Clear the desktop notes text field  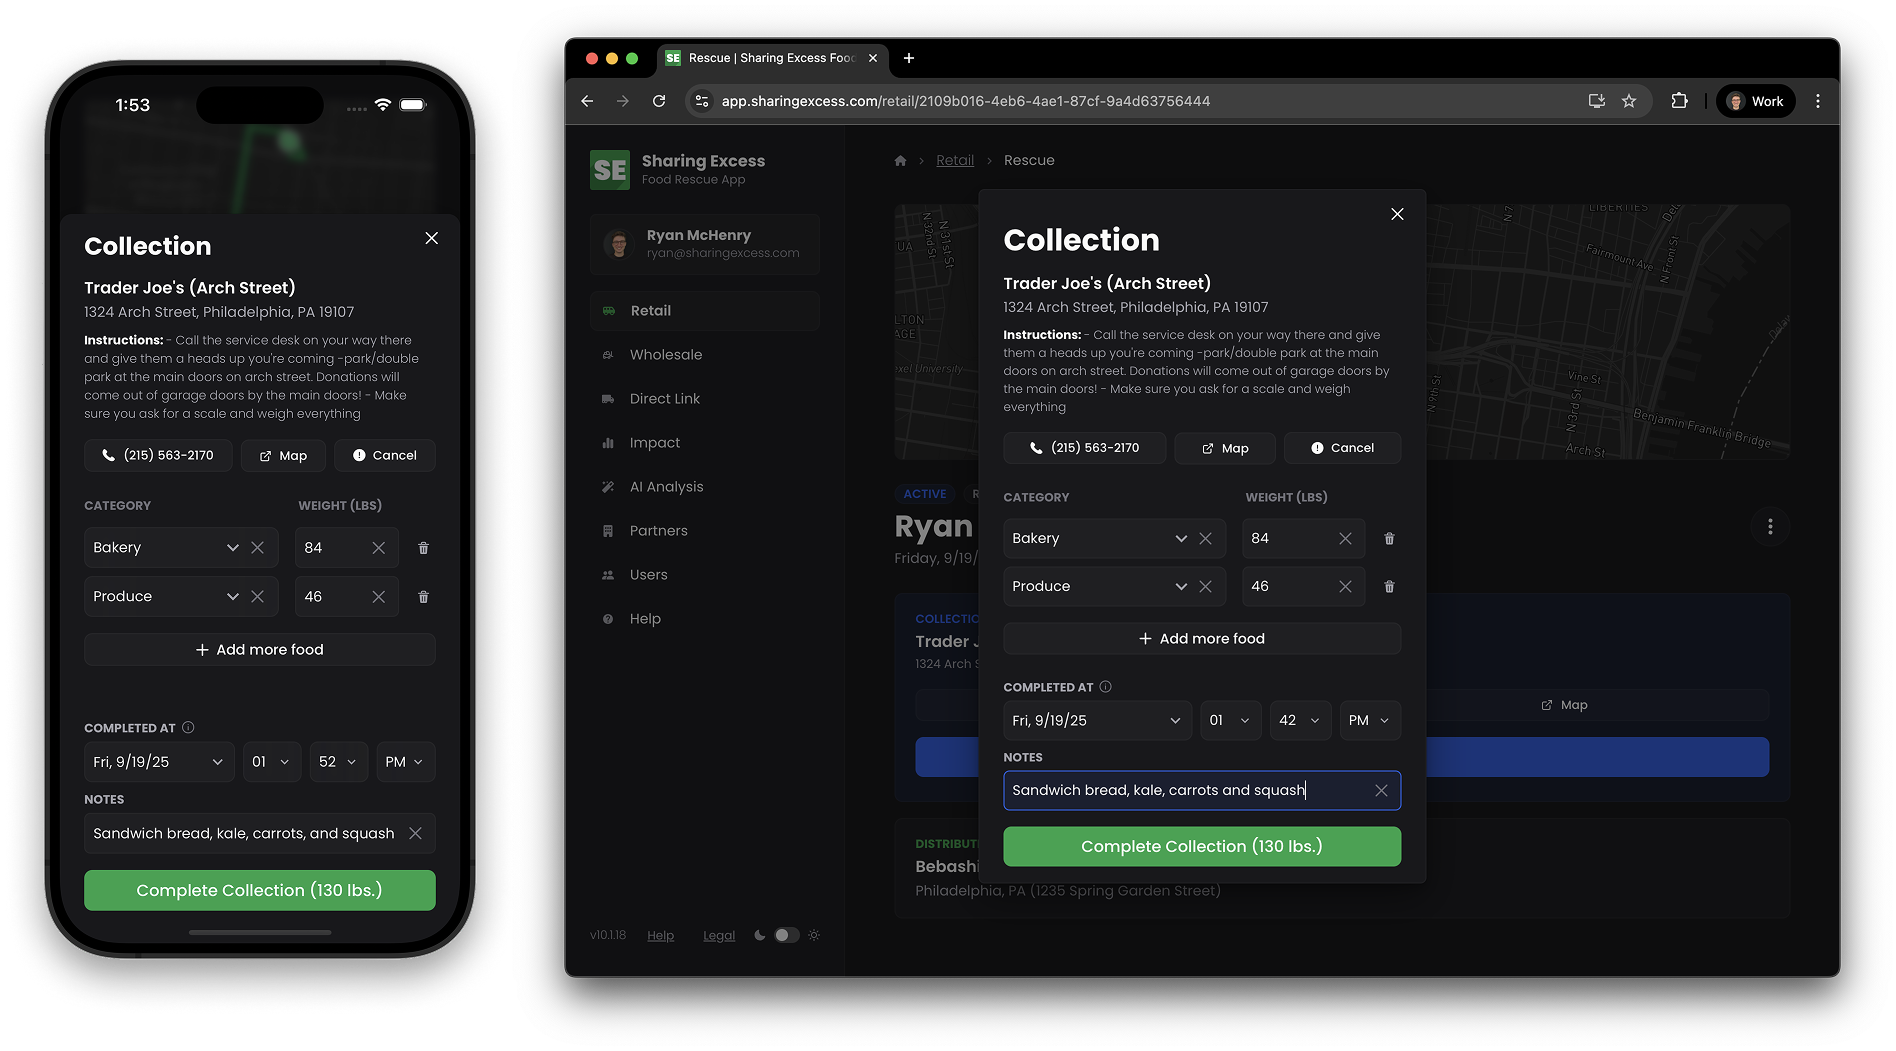(x=1381, y=791)
